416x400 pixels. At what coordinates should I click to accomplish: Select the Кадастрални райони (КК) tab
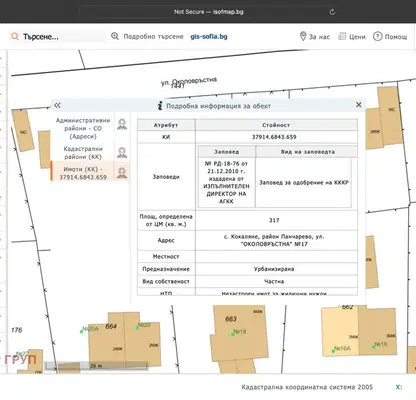(x=83, y=153)
